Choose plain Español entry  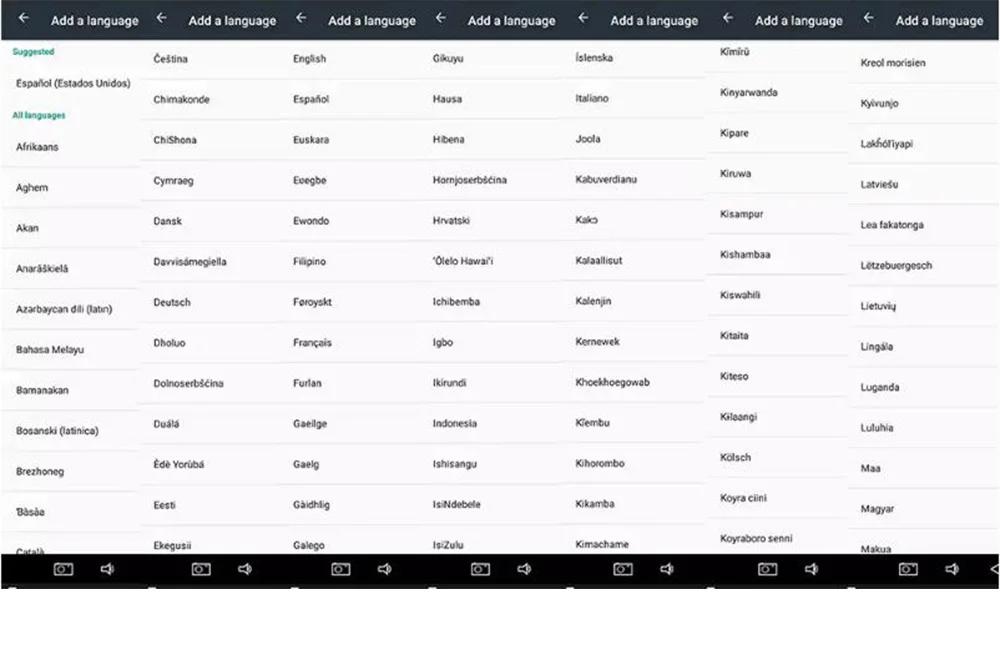click(349, 100)
